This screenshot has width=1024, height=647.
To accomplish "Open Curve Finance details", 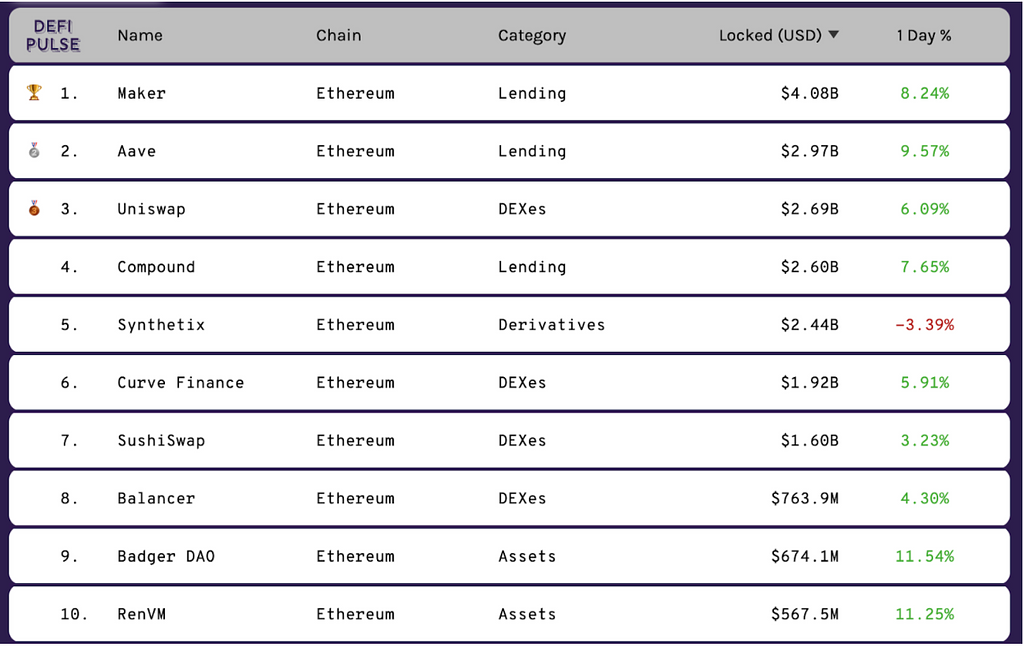I will 181,383.
